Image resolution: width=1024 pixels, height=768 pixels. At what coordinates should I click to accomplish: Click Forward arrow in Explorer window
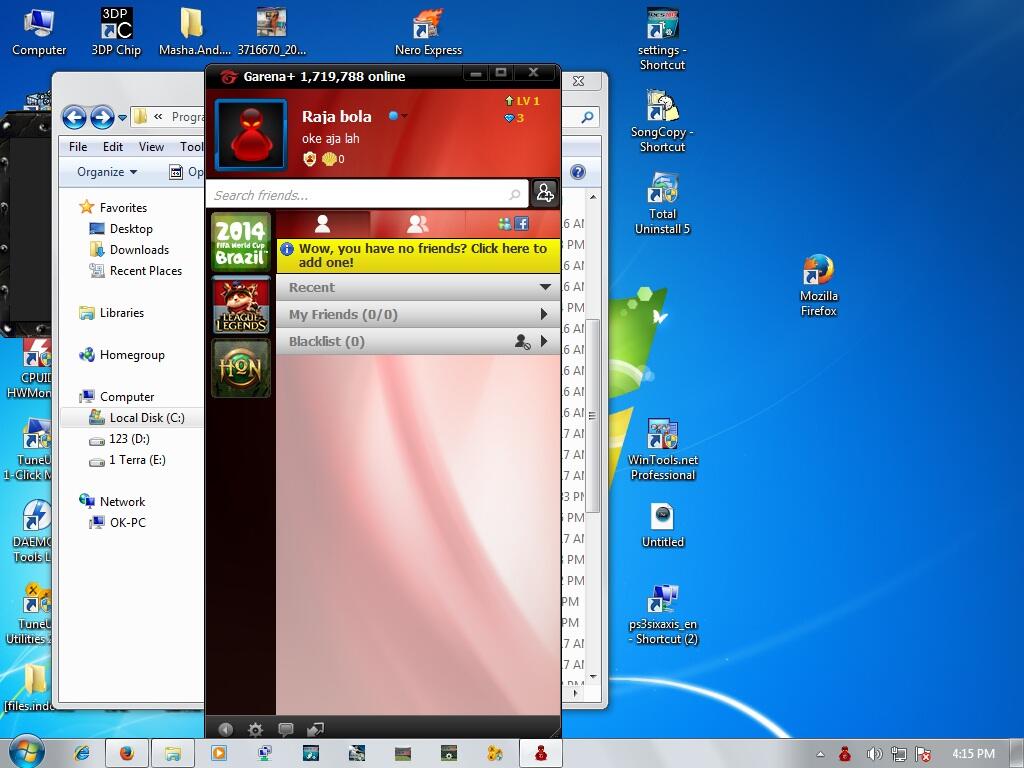(103, 118)
